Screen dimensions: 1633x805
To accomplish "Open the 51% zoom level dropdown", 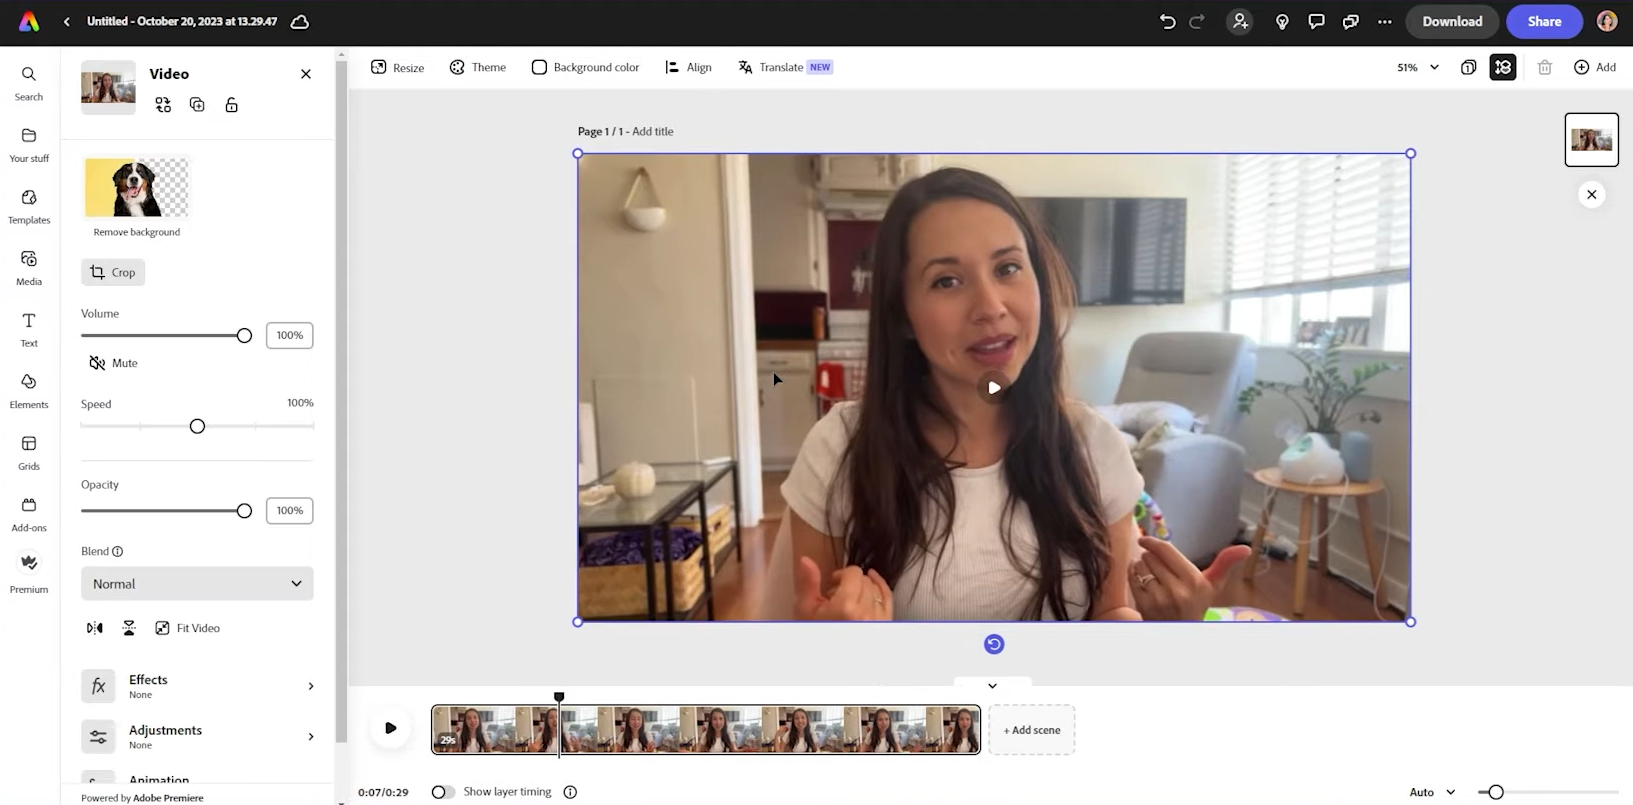I will tap(1418, 67).
